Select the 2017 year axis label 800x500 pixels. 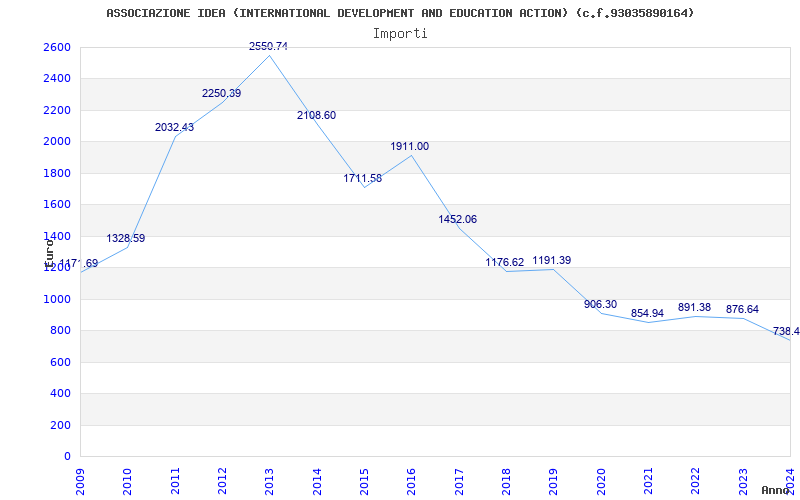459,482
